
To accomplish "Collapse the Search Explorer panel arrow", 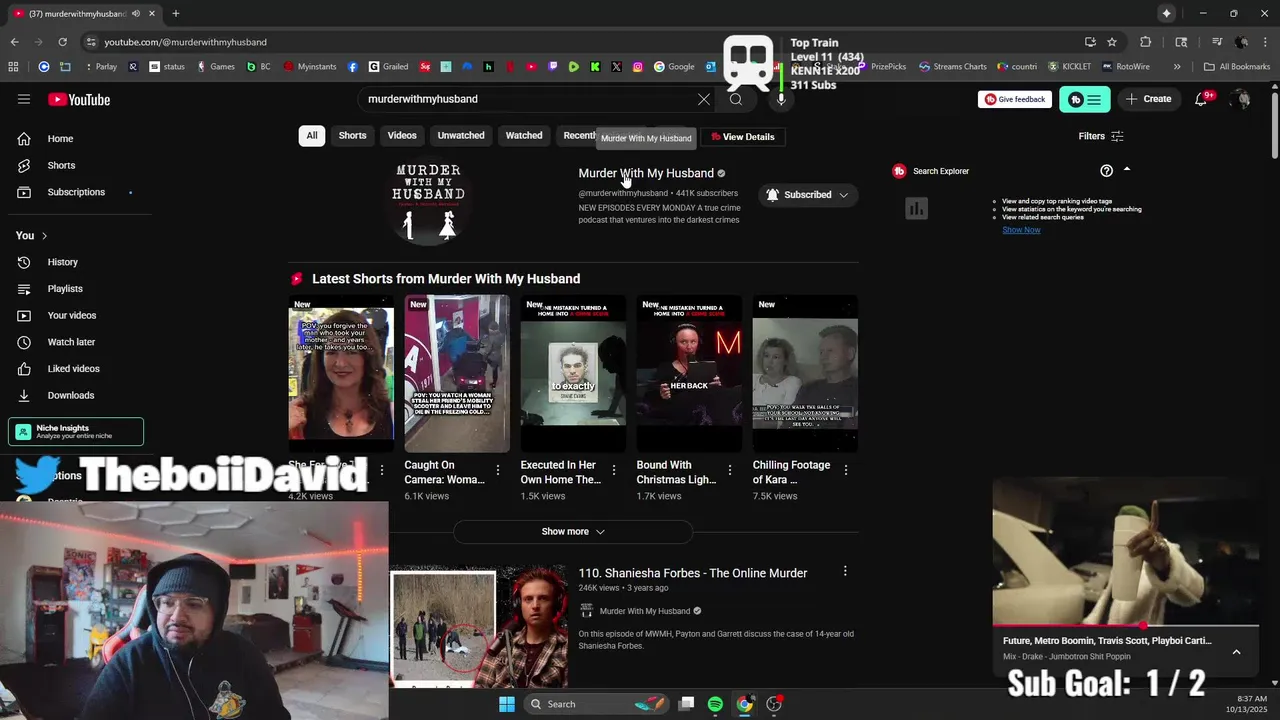I will 1127,170.
